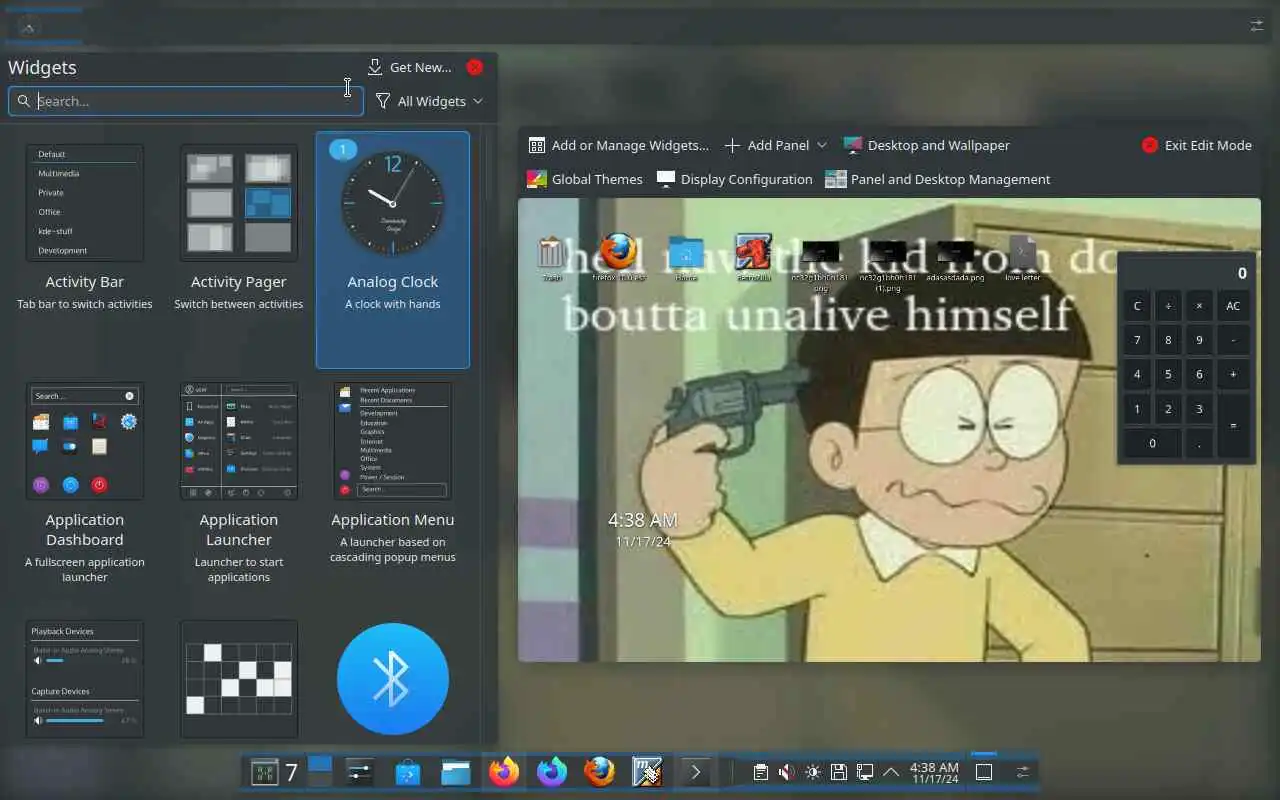The height and width of the screenshot is (800, 1280).
Task: Launch classic Firefox globe icon in panel
Action: [600, 772]
